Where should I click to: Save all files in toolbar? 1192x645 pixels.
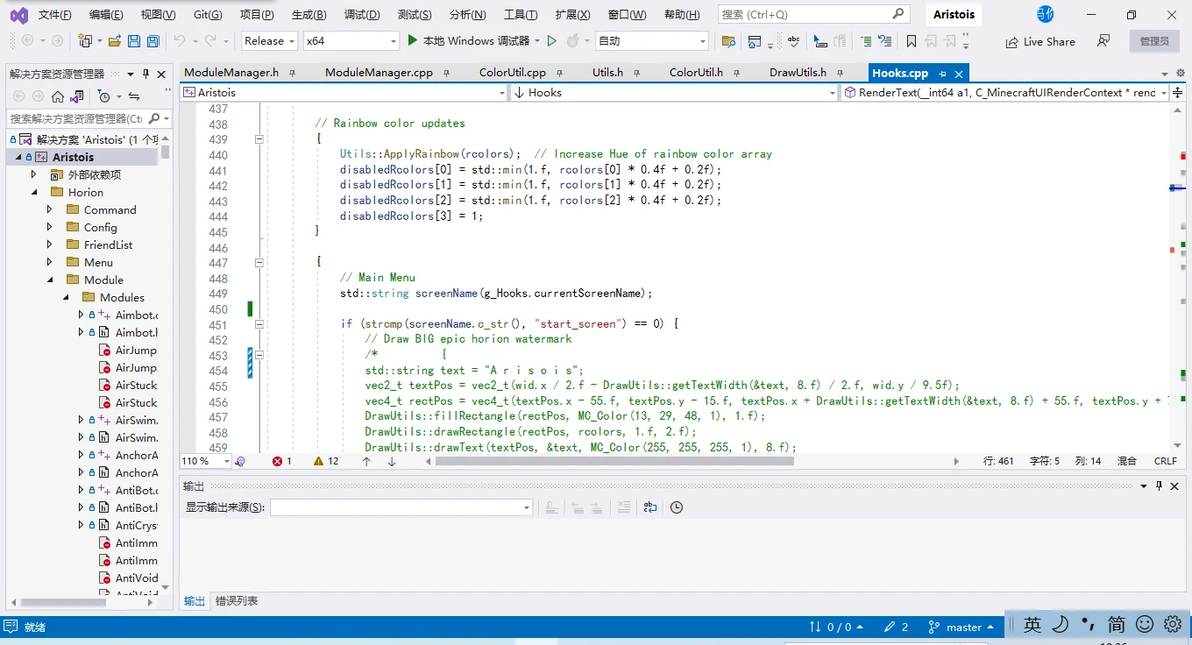pyautogui.click(x=153, y=41)
